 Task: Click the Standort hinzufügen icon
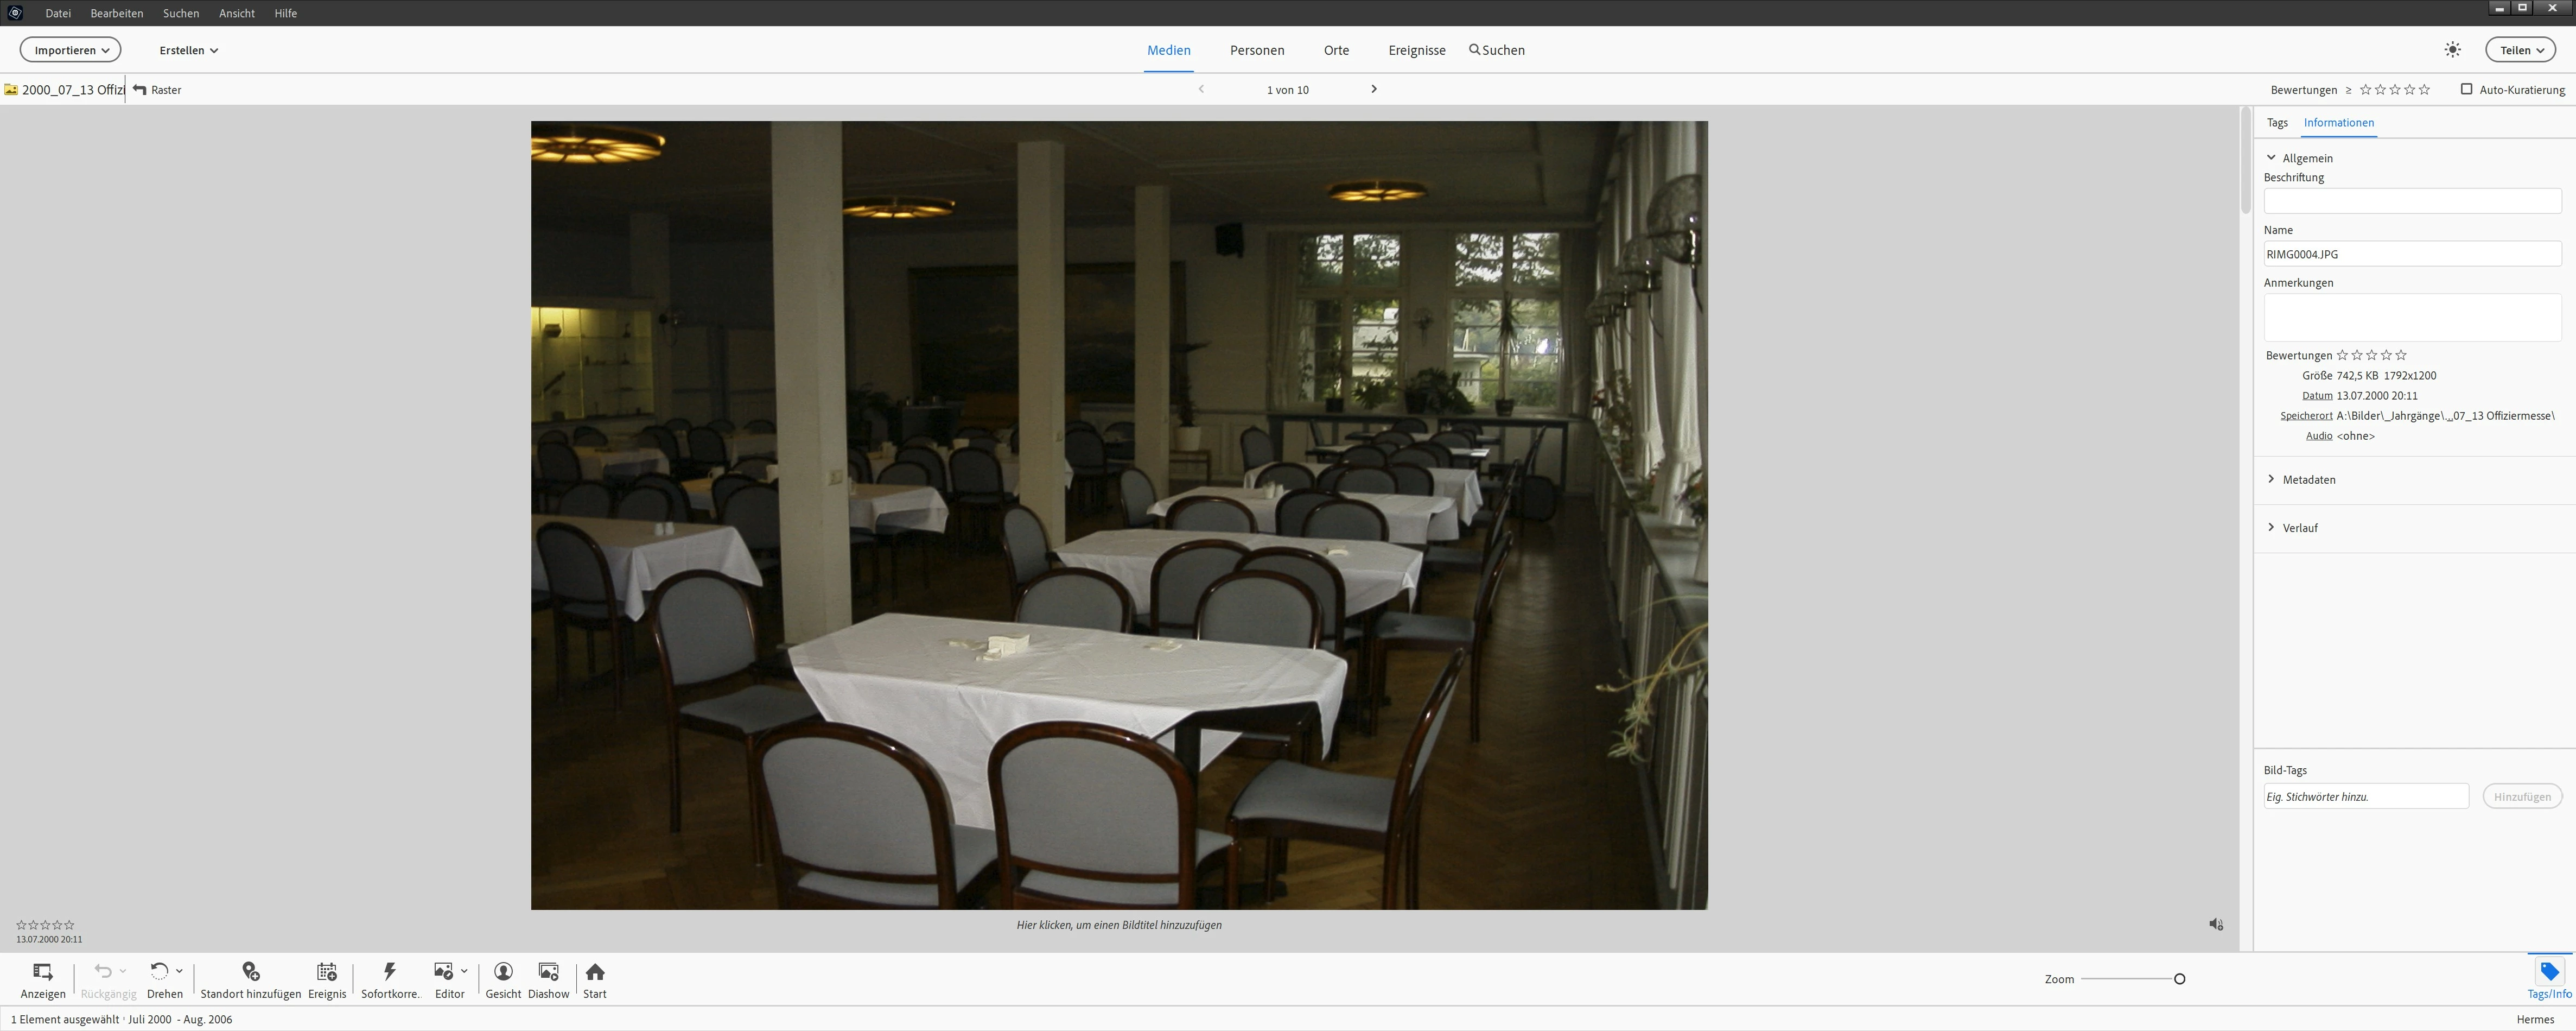[251, 971]
